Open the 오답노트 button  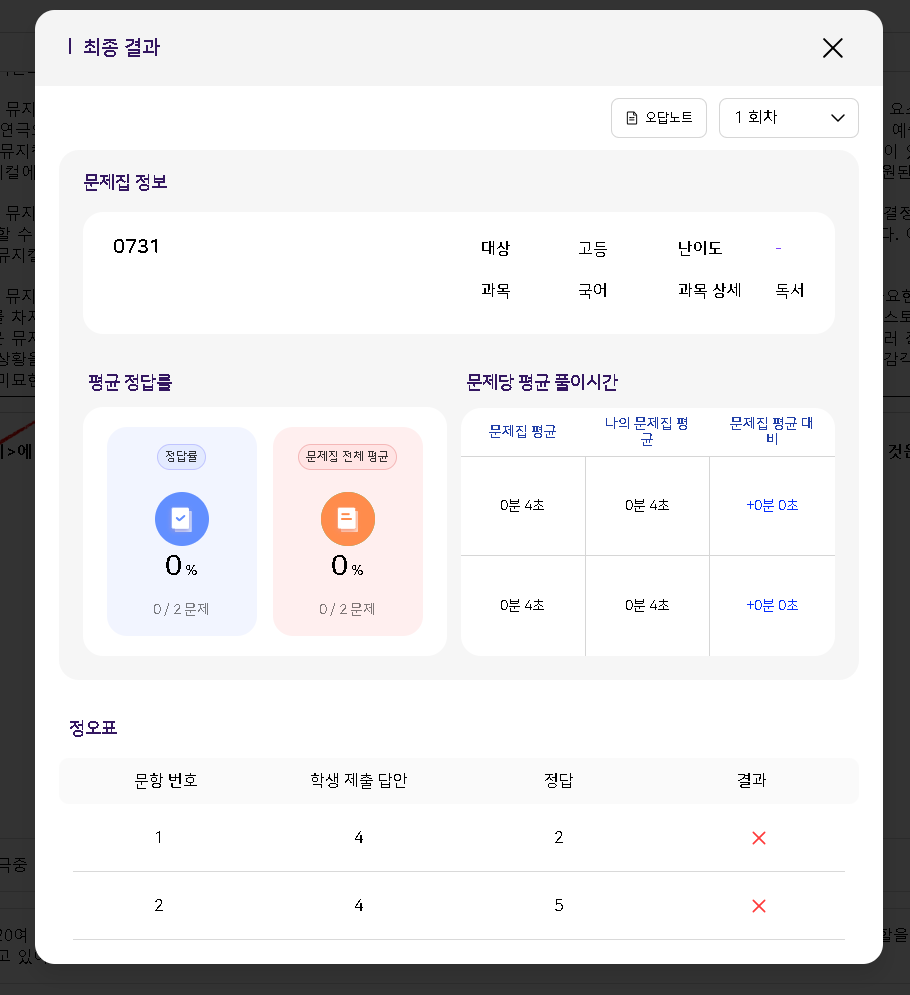coord(659,118)
